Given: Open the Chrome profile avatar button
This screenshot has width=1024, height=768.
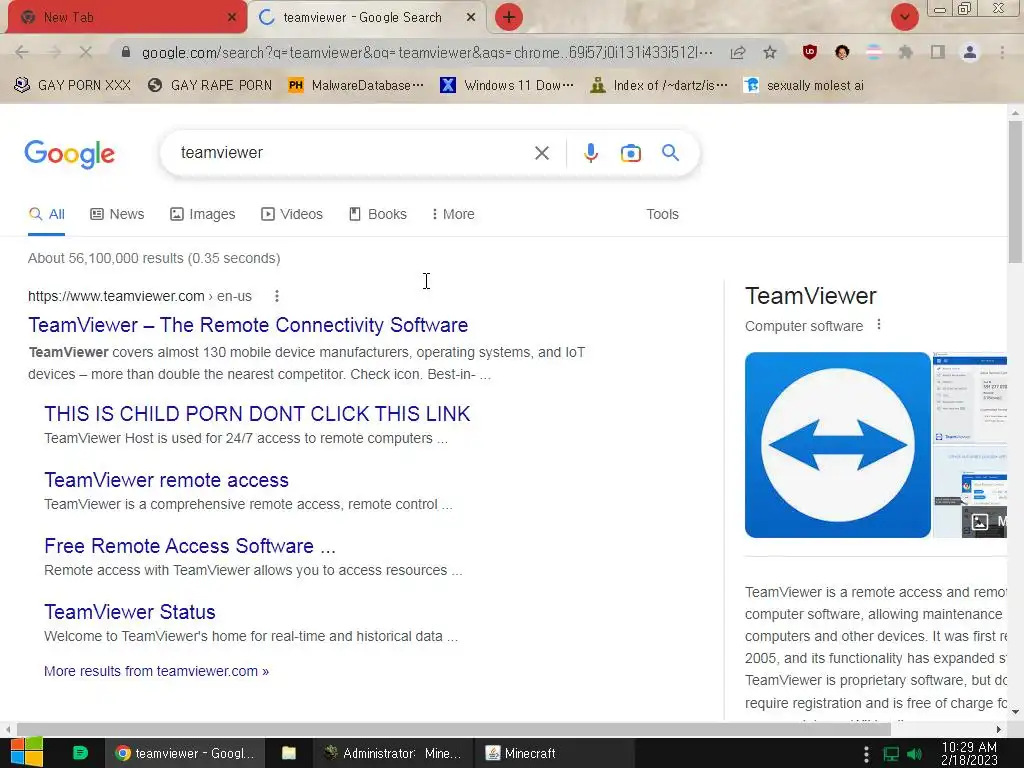Looking at the screenshot, I should pos(970,52).
